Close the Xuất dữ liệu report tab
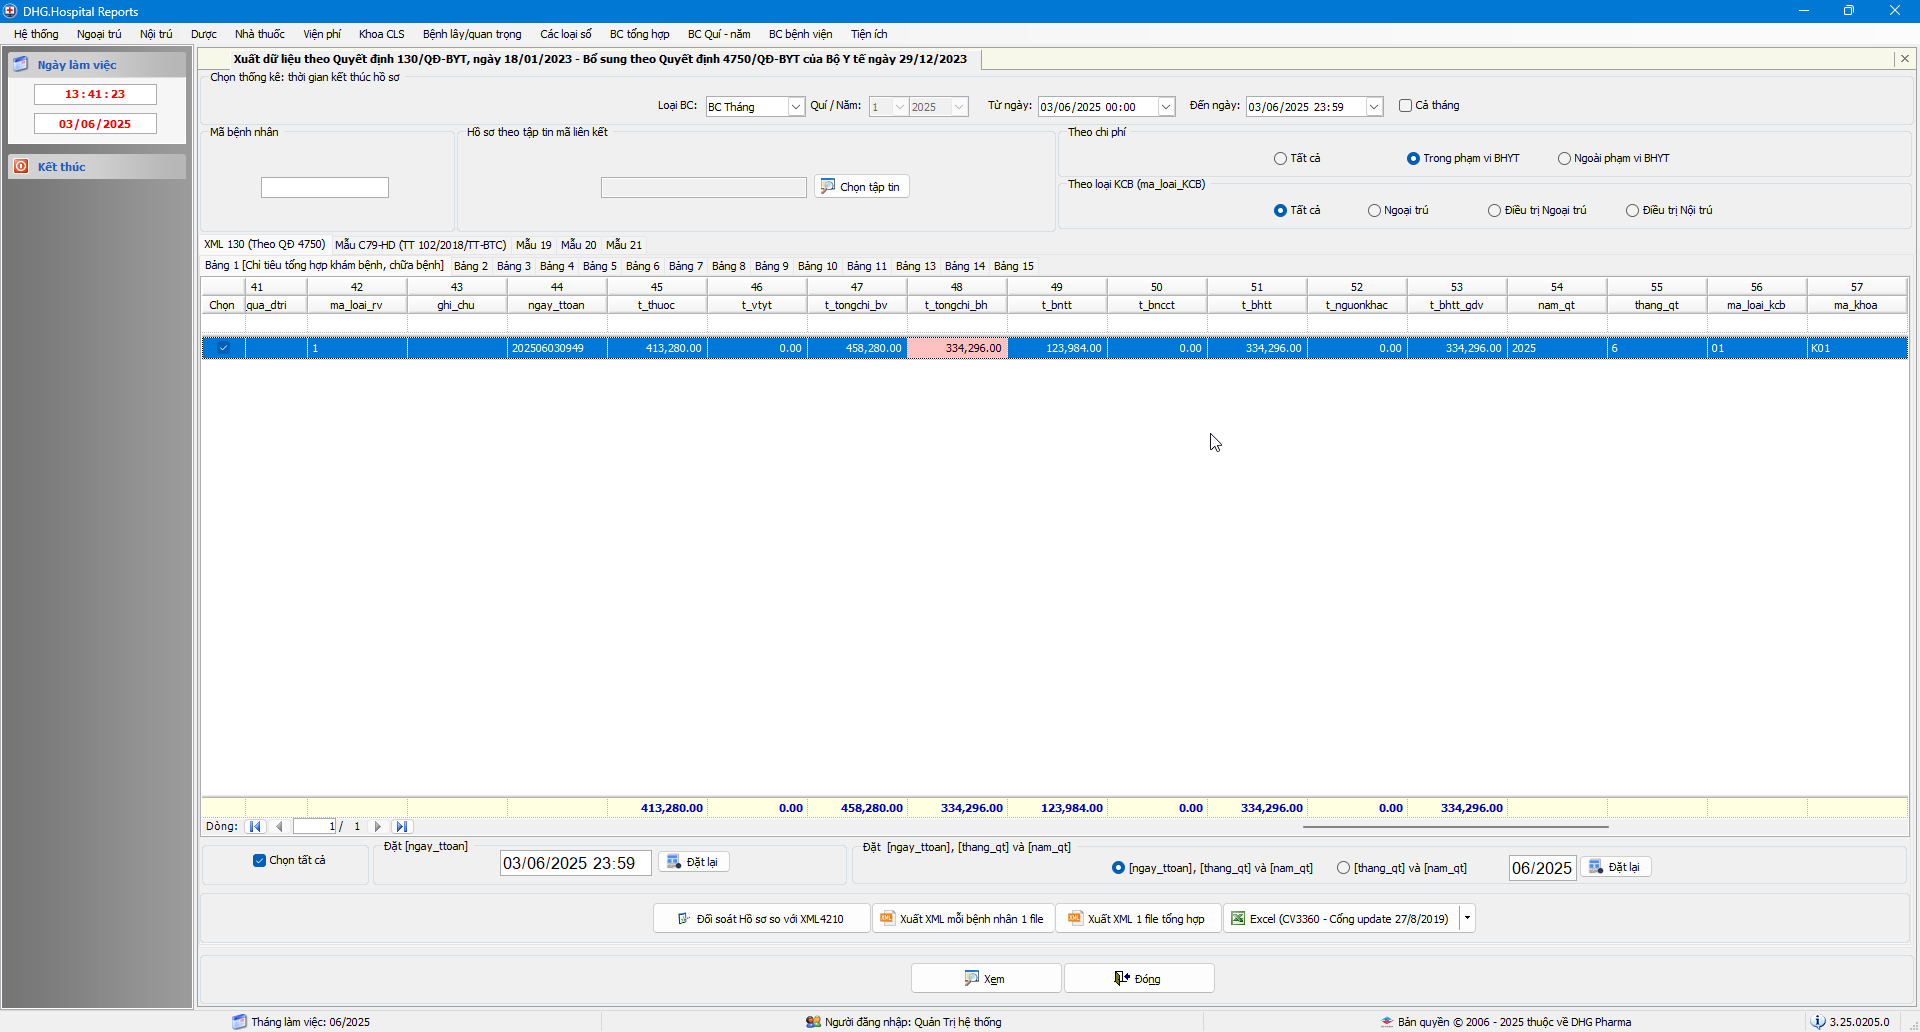1920x1032 pixels. (x=1905, y=59)
